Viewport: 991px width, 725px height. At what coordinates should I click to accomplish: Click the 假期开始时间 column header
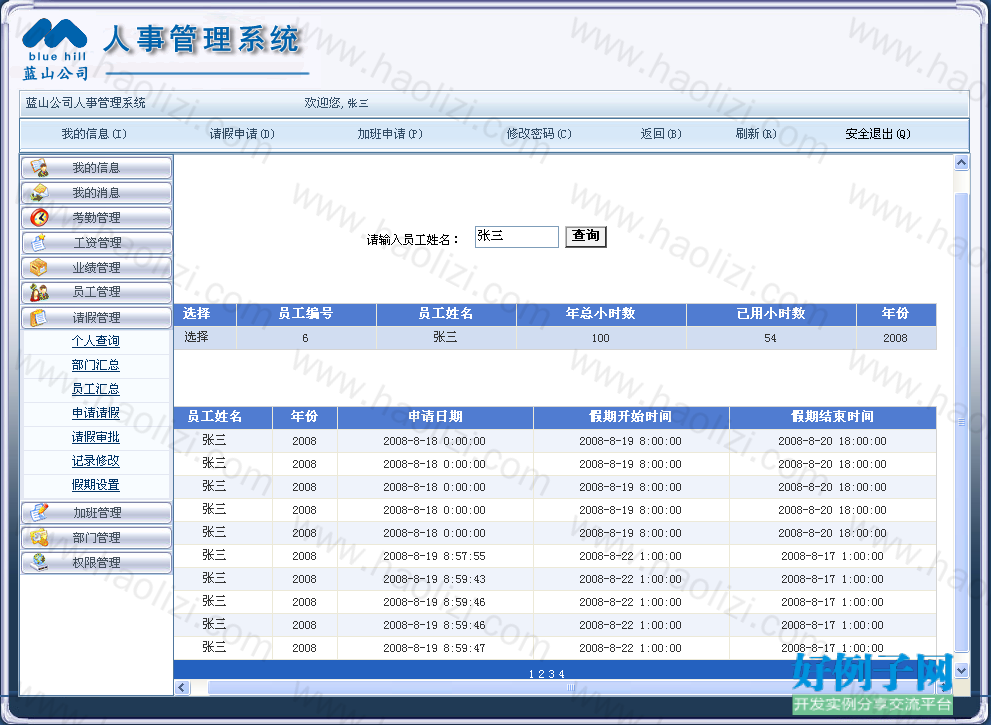pyautogui.click(x=631, y=417)
